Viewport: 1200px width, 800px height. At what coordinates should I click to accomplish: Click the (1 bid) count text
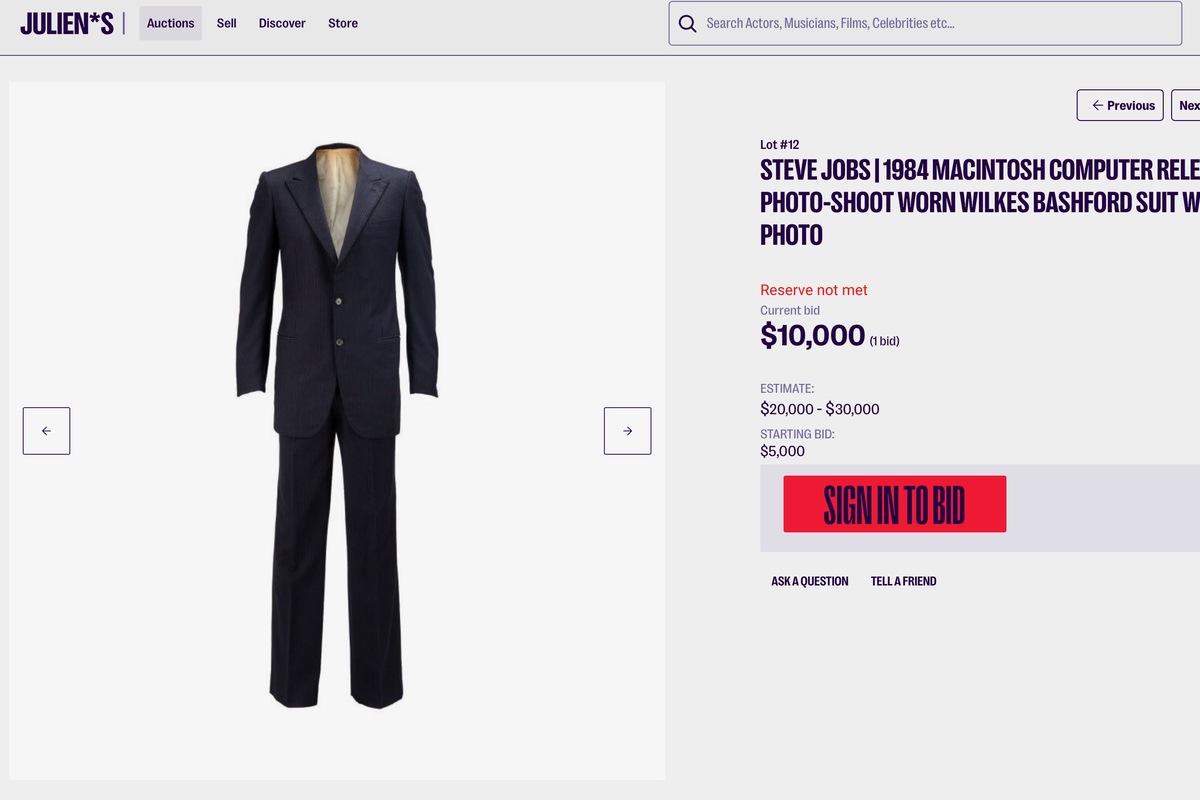pyautogui.click(x=884, y=341)
